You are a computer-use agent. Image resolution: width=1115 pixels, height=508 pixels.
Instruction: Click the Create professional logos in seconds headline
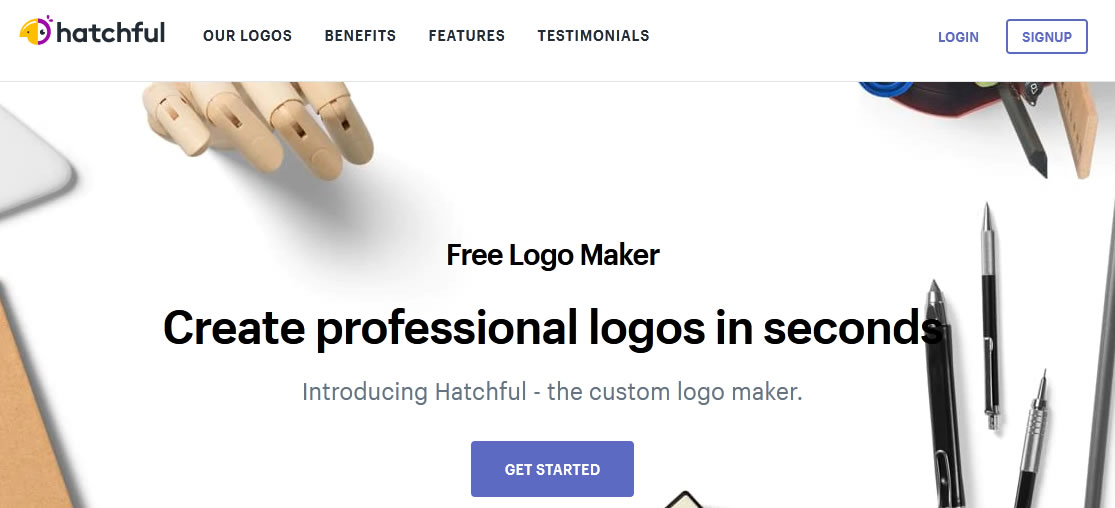pyautogui.click(x=553, y=328)
